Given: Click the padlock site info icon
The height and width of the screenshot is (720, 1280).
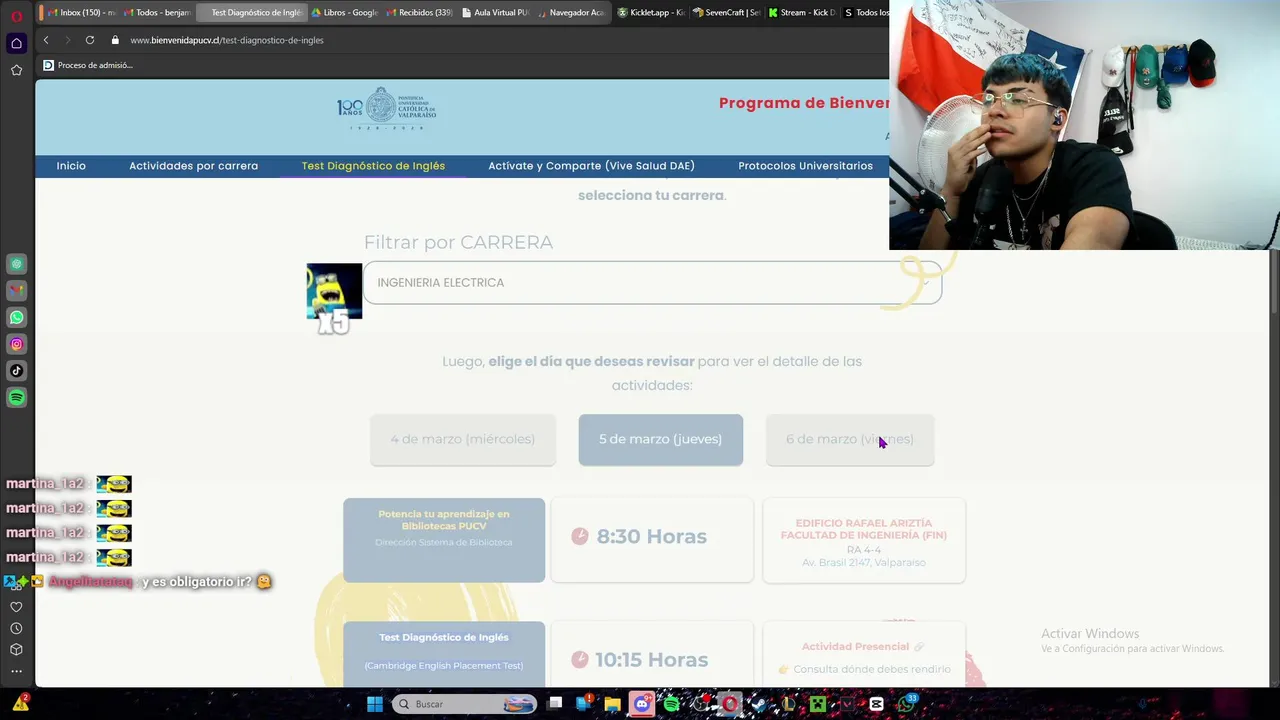Looking at the screenshot, I should point(115,40).
